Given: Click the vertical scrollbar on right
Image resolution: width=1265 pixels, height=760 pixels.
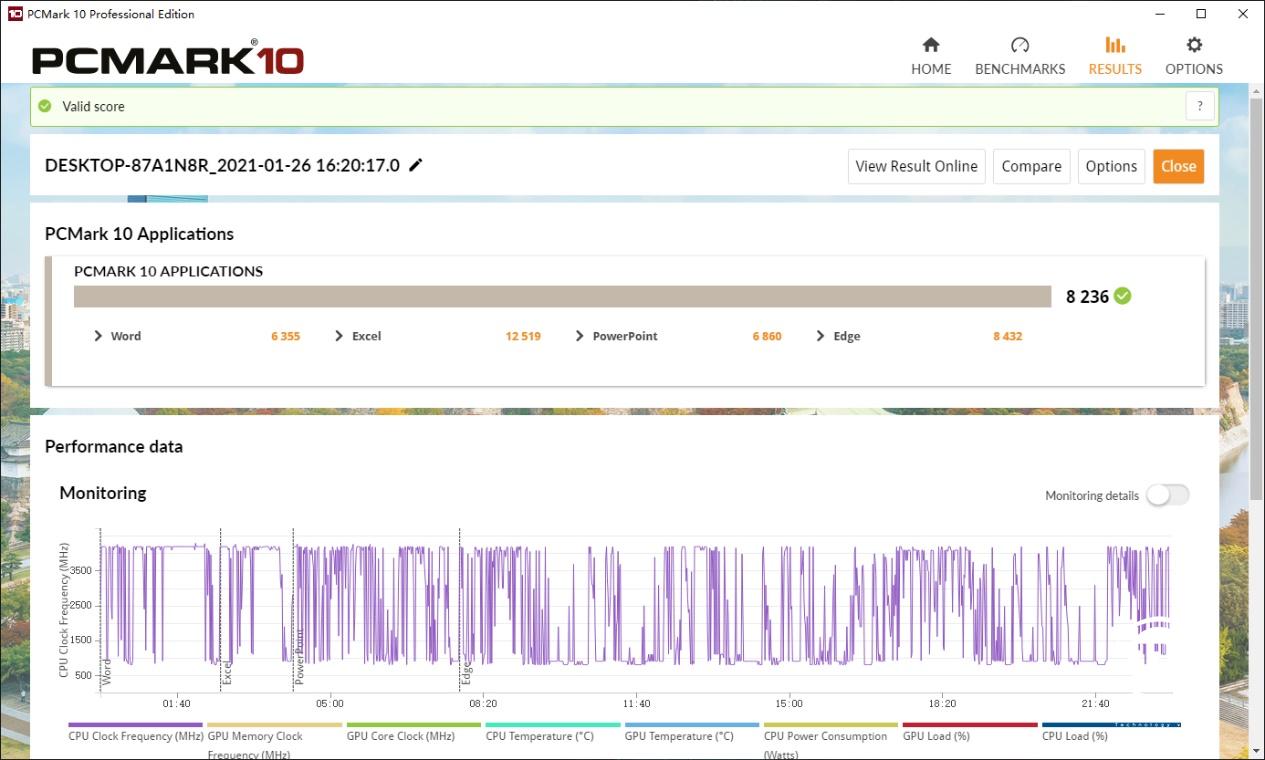Looking at the screenshot, I should (x=1257, y=300).
